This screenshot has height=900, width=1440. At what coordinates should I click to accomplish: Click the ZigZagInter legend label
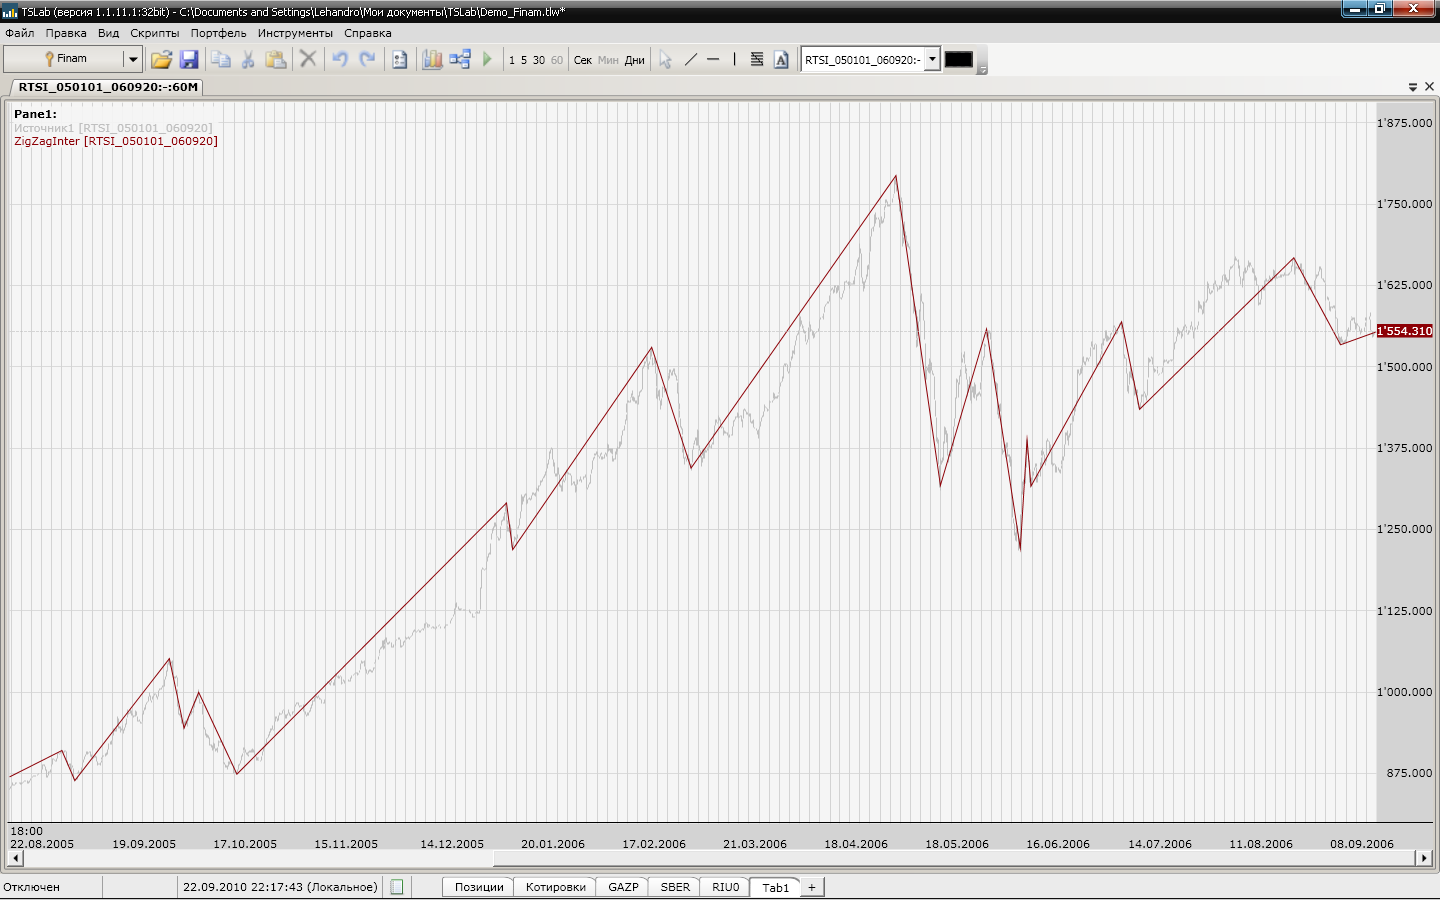coord(116,141)
